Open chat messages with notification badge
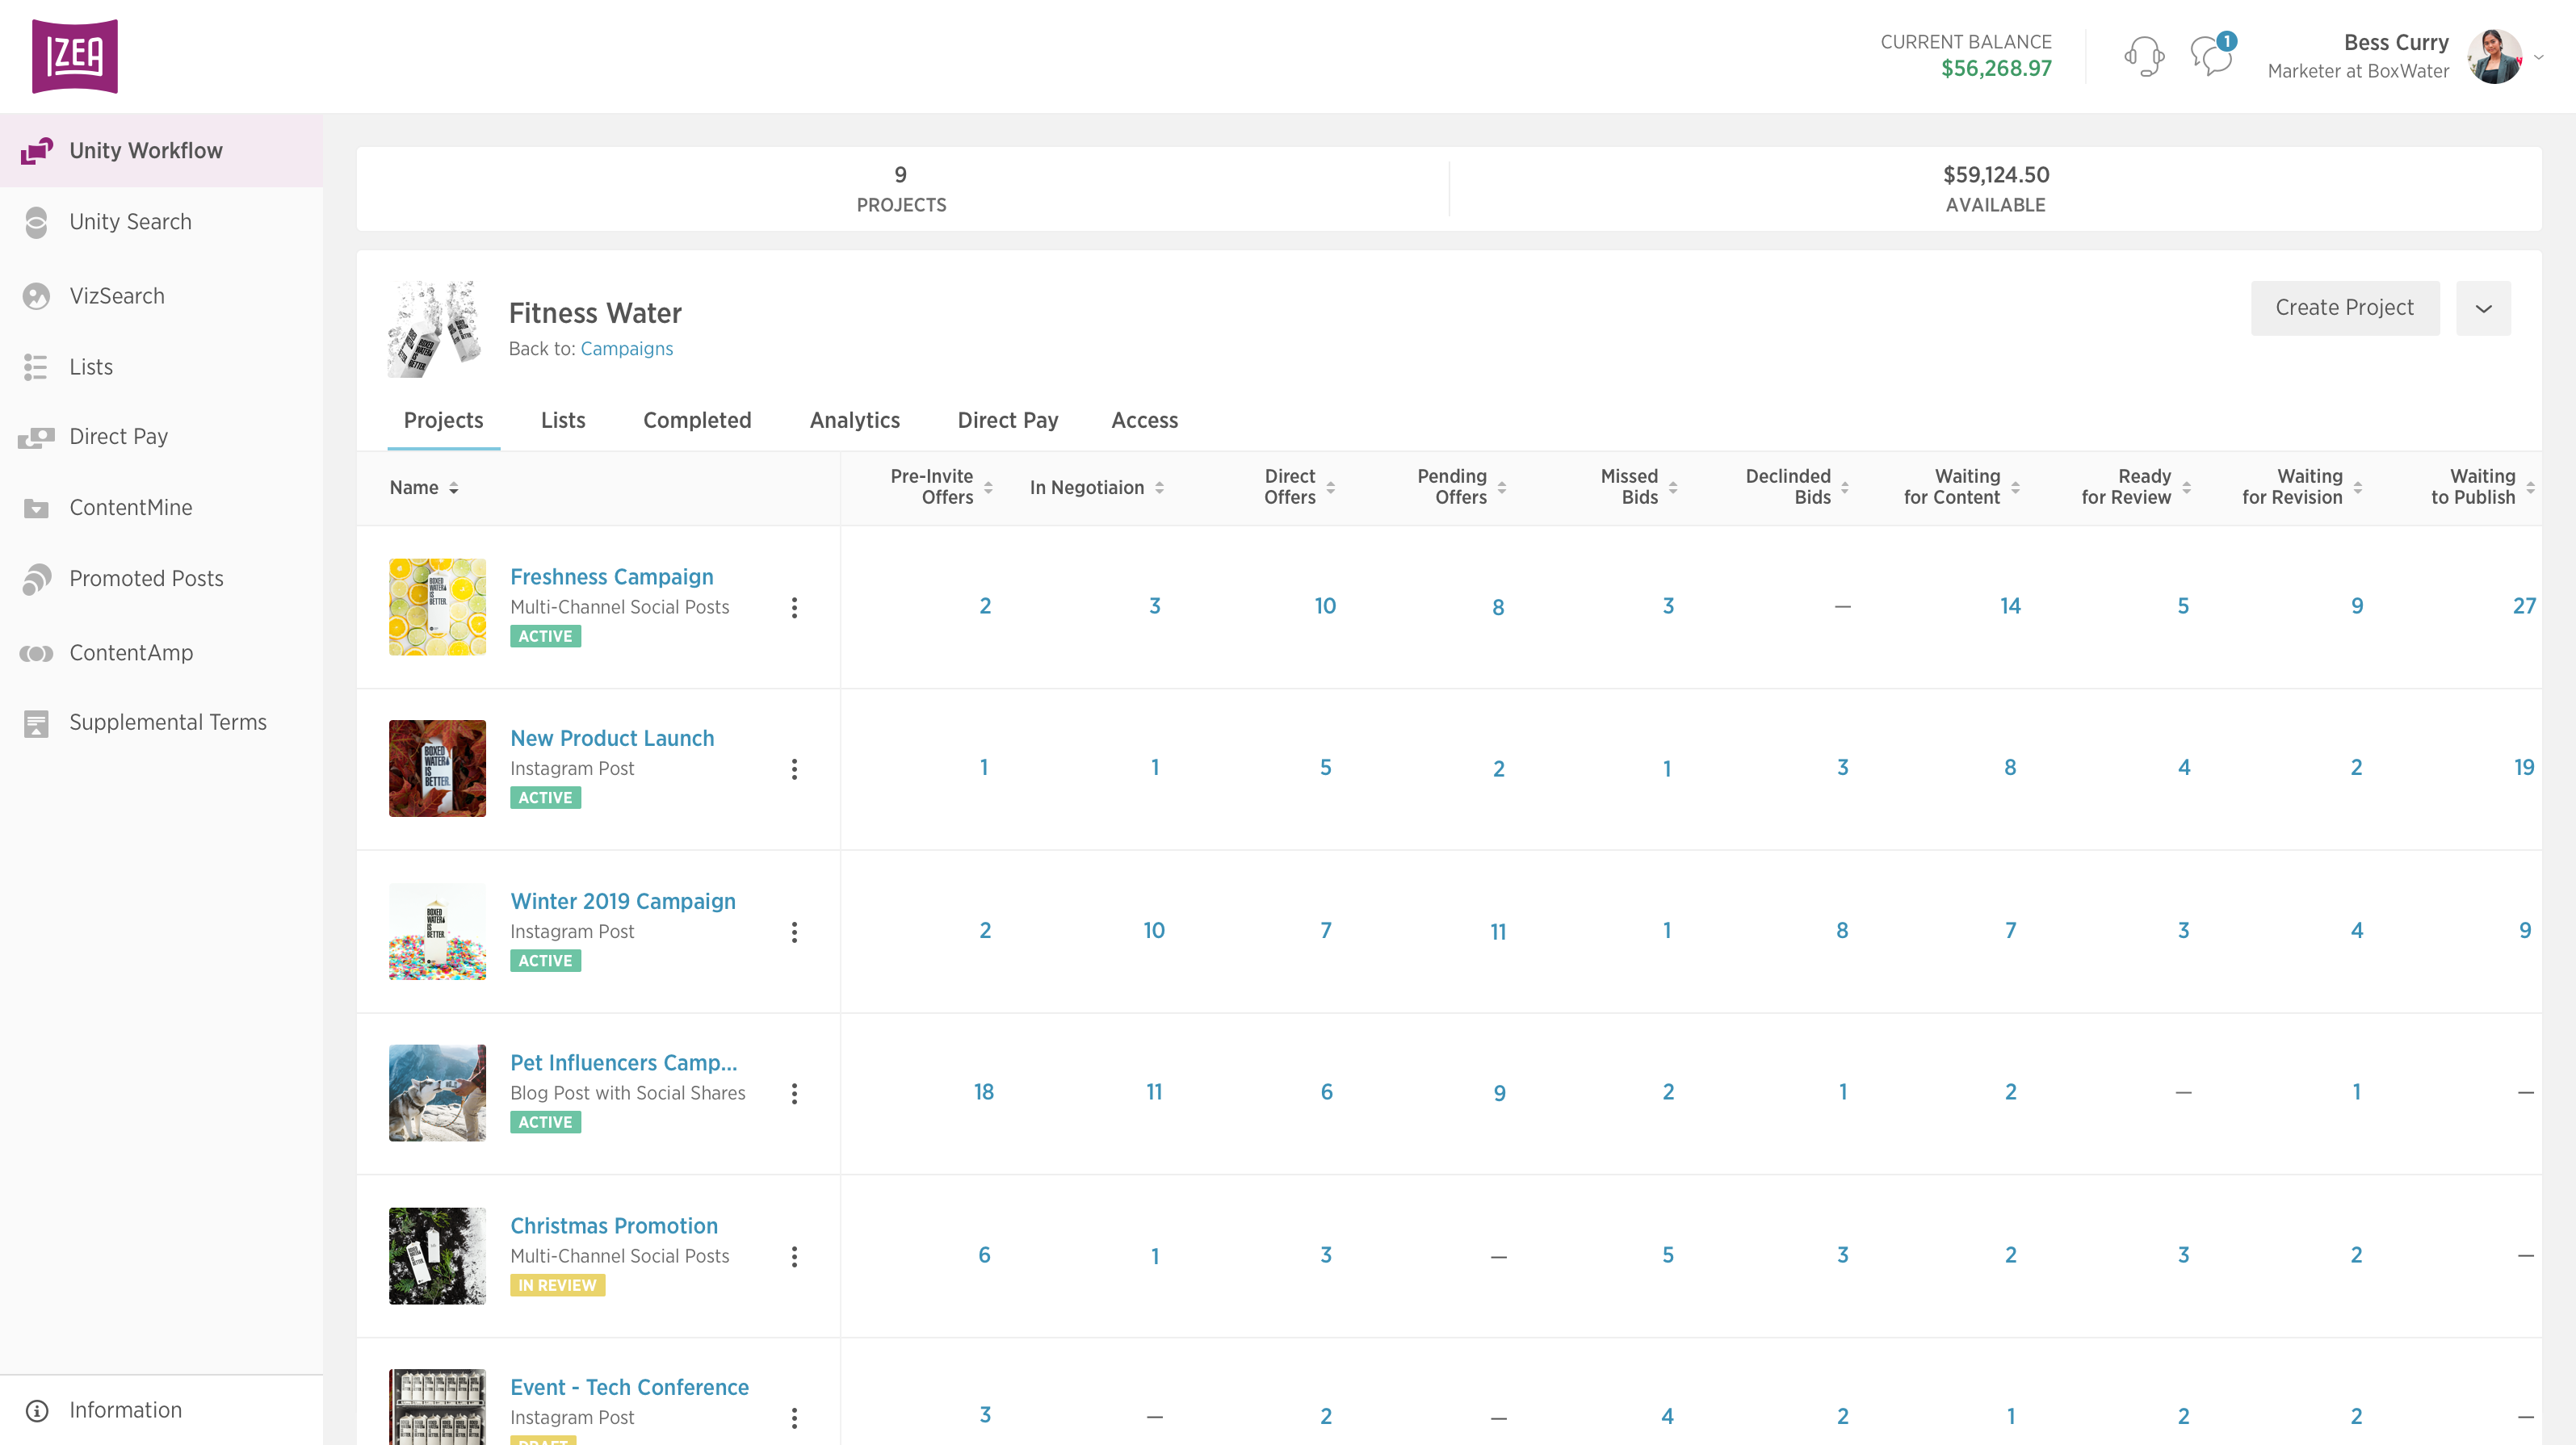Viewport: 2576px width, 1445px height. point(2211,56)
